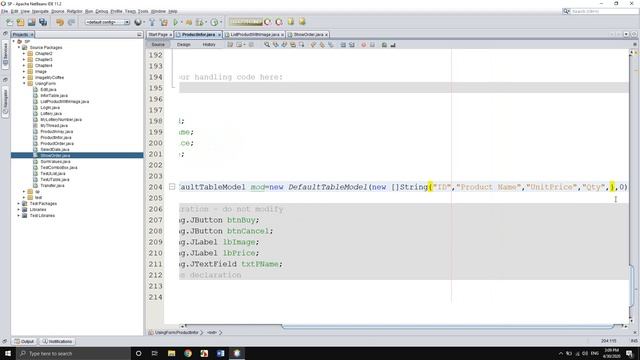640x360 pixels.
Task: Expand the Chapter4 package
Action: point(24,65)
